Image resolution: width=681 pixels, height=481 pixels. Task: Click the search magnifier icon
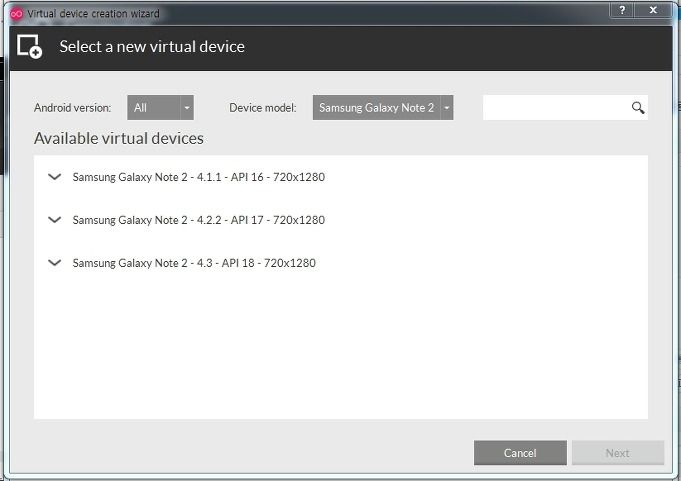[638, 108]
